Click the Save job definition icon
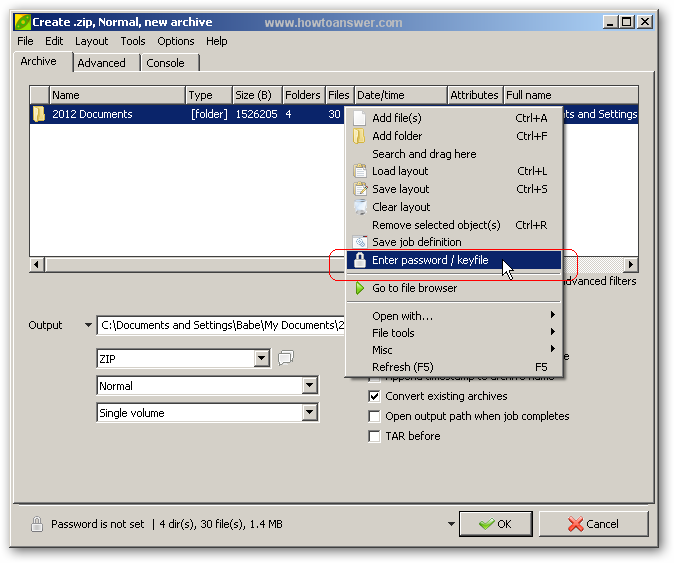674x563 pixels. coord(360,242)
